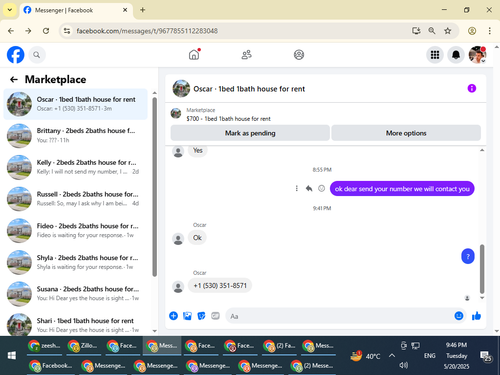
Task: Go back in browser history
Action: click(11, 31)
